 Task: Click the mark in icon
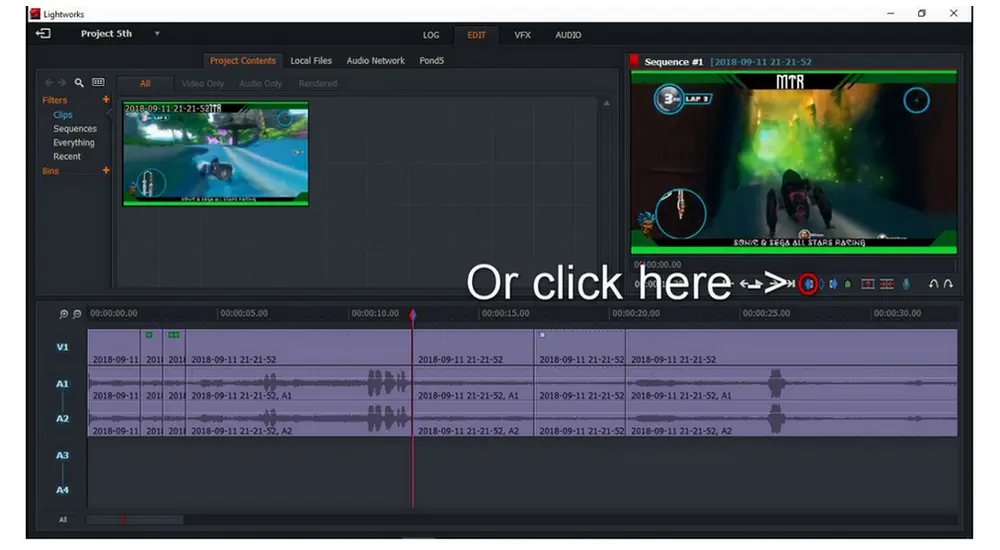tap(808, 284)
